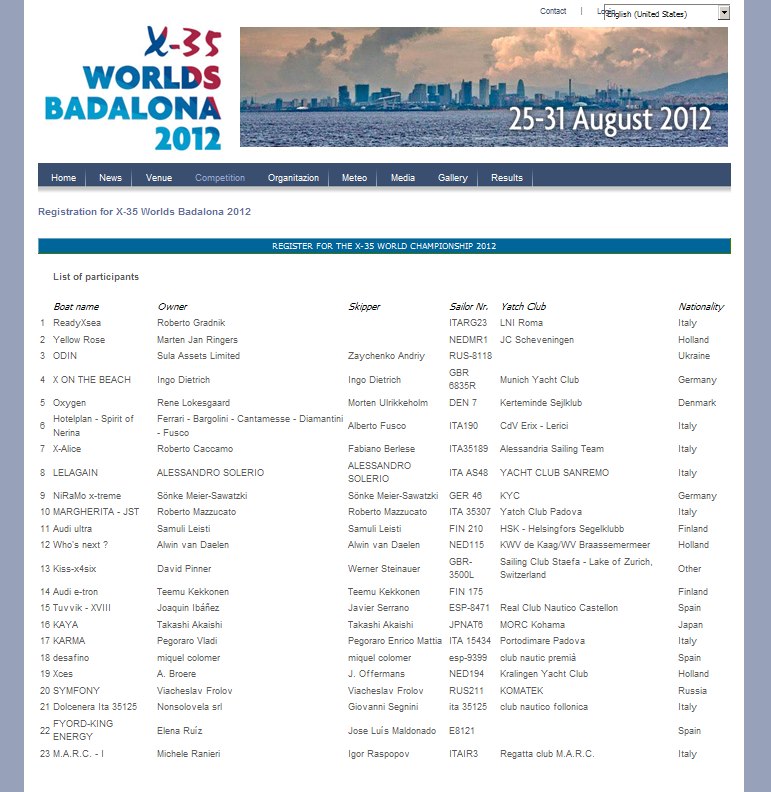Open the Competition menu
Viewport: 771px width, 792px height.
coord(220,178)
